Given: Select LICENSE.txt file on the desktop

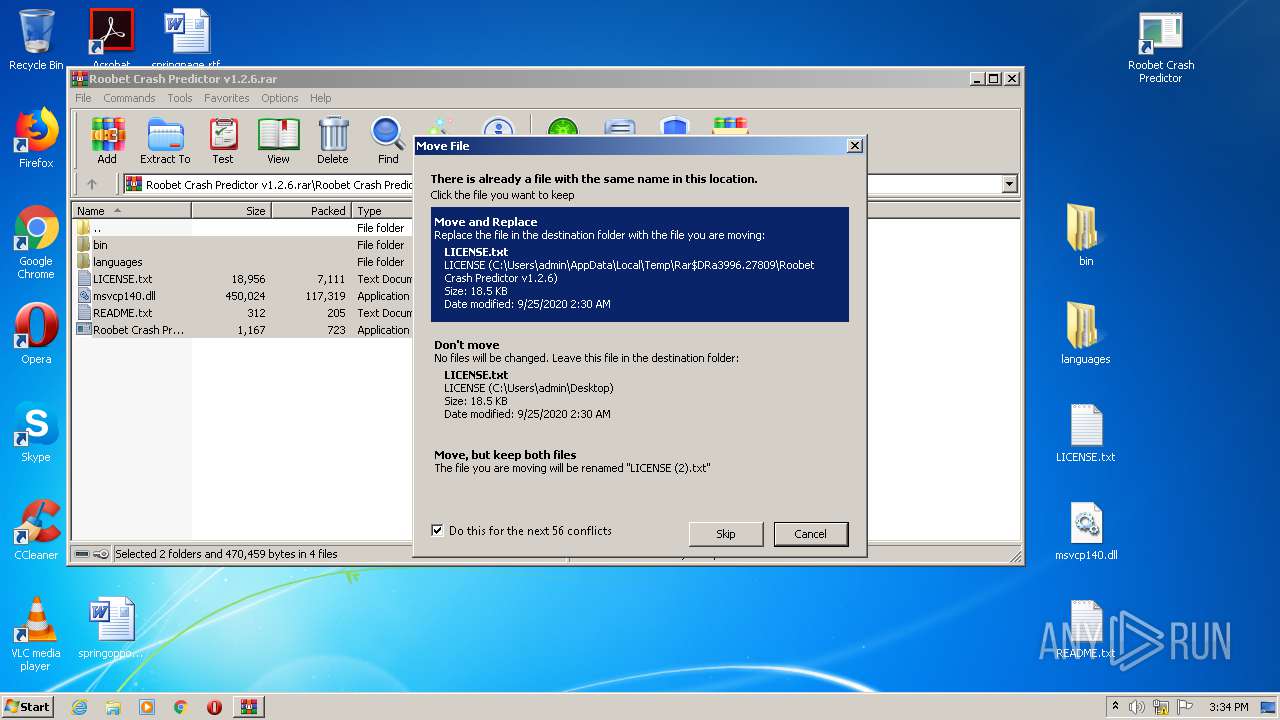Looking at the screenshot, I should pyautogui.click(x=1086, y=432).
